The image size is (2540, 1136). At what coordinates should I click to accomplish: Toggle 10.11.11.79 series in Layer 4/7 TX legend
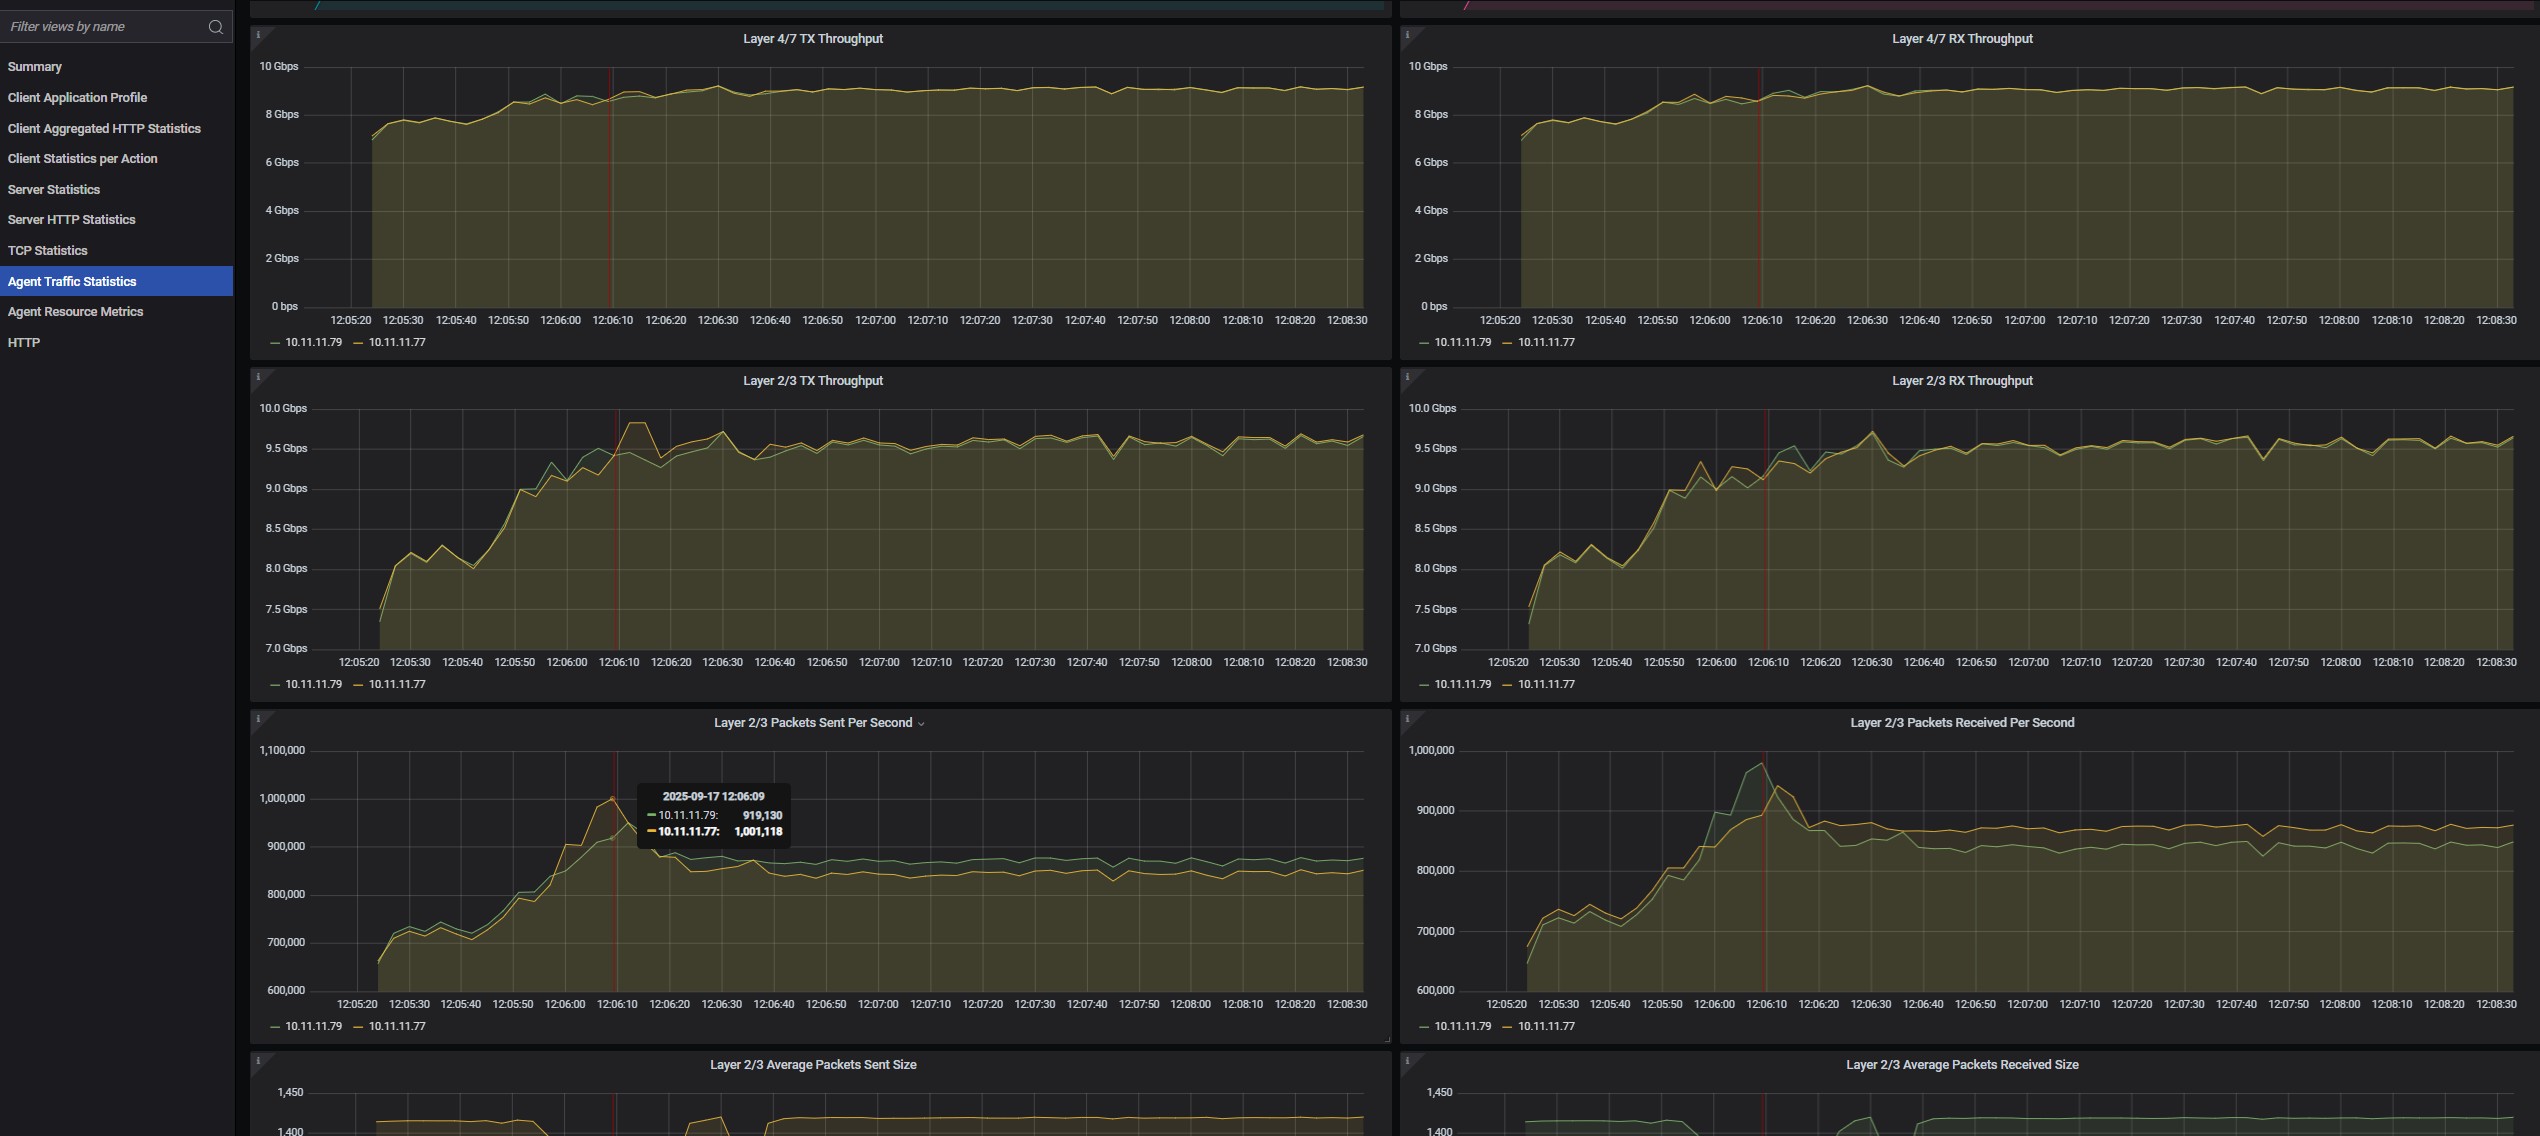pos(313,342)
